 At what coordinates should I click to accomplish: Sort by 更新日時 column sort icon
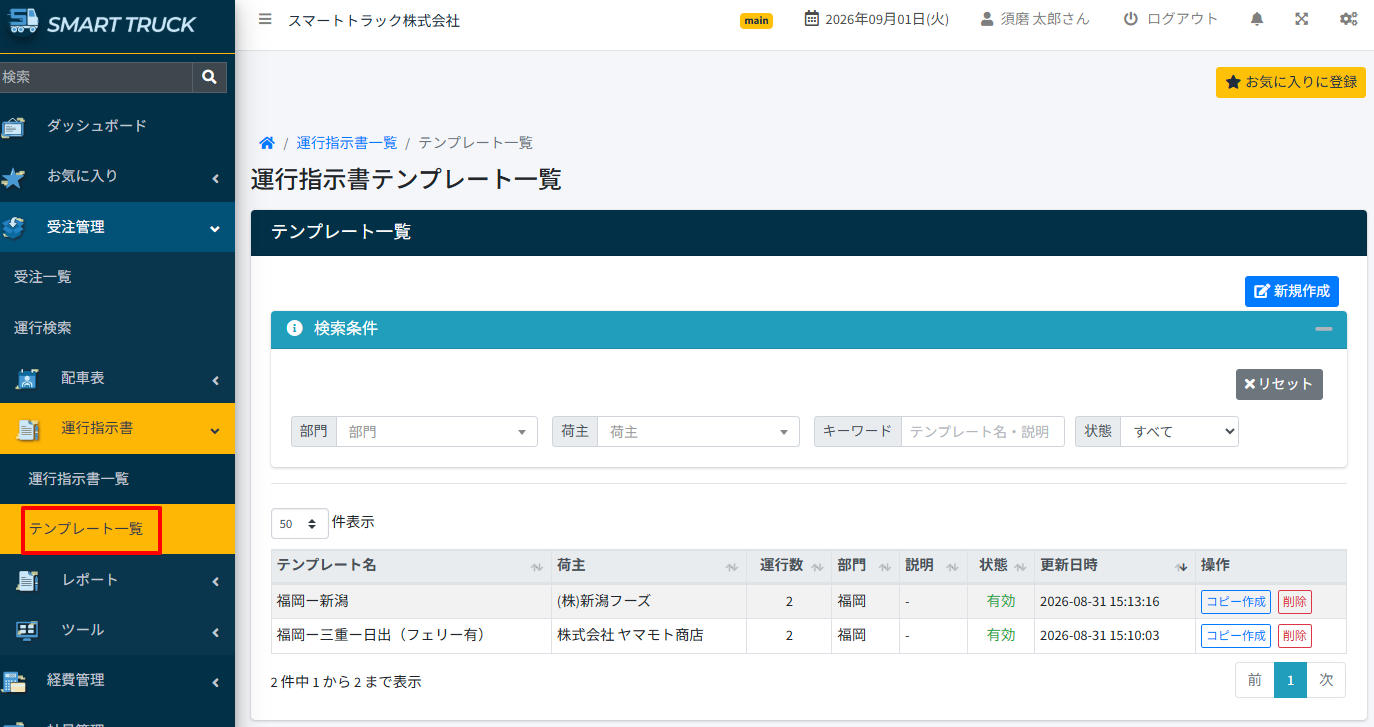(x=1182, y=567)
